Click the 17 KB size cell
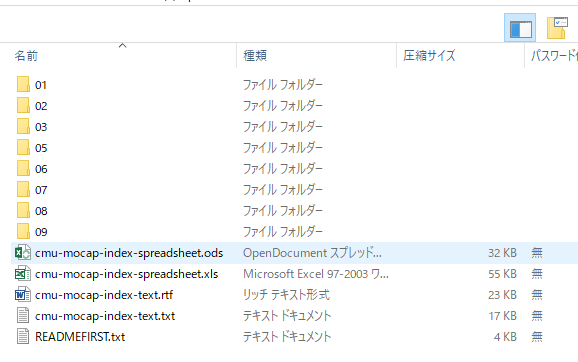The width and height of the screenshot is (578, 362). tap(502, 316)
